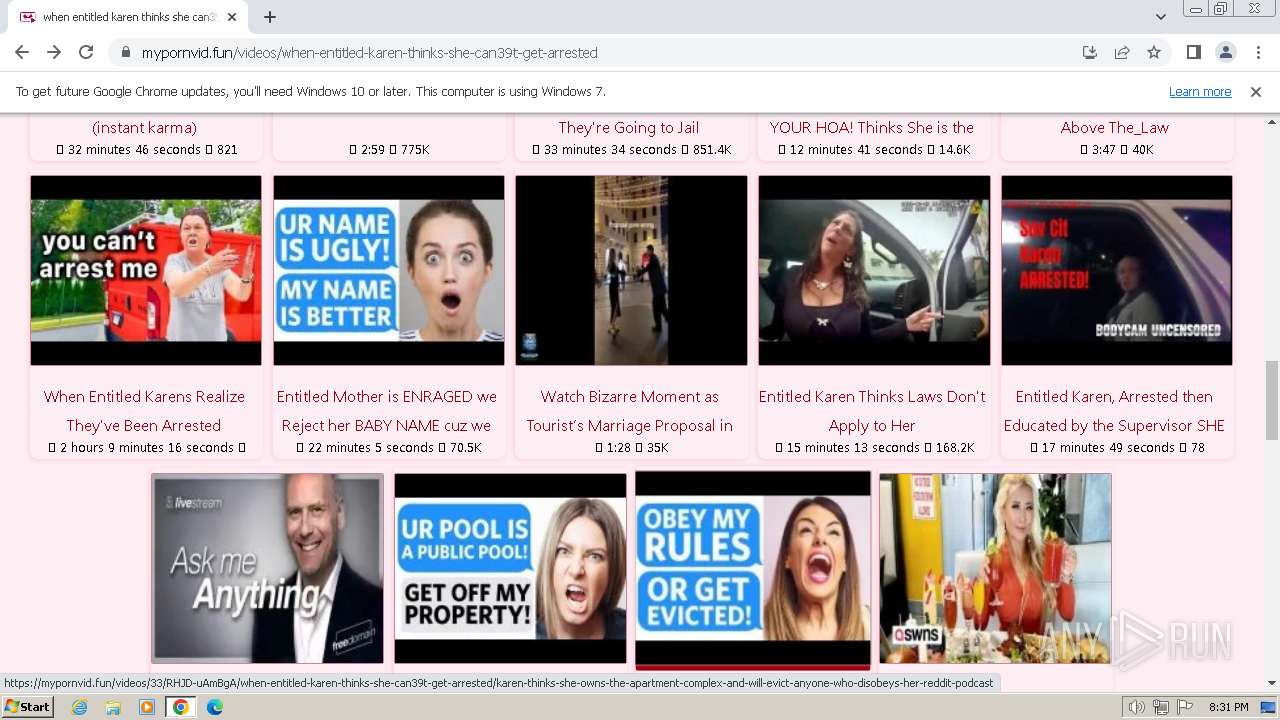Click 'YOUR HOA! Thinks She is the' link
1280x720 pixels.
click(x=872, y=127)
